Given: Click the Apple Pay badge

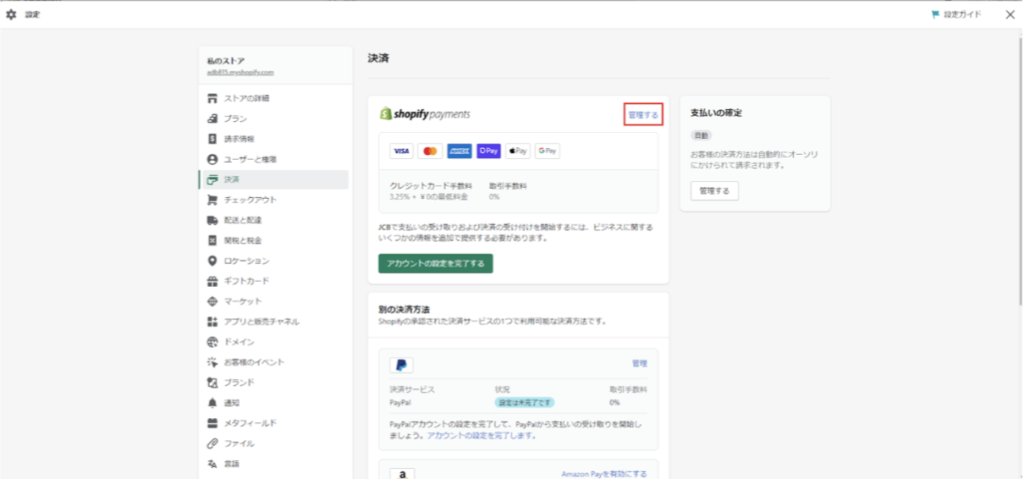Looking at the screenshot, I should pyautogui.click(x=517, y=150).
